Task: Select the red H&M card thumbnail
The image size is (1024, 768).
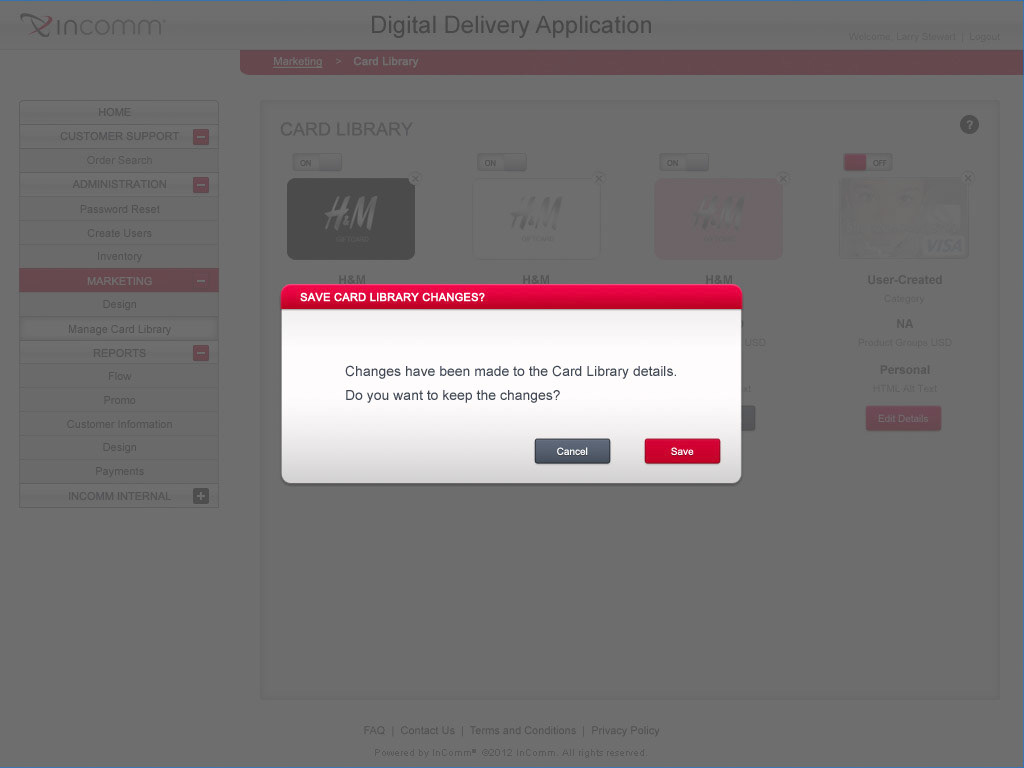Action: [718, 219]
